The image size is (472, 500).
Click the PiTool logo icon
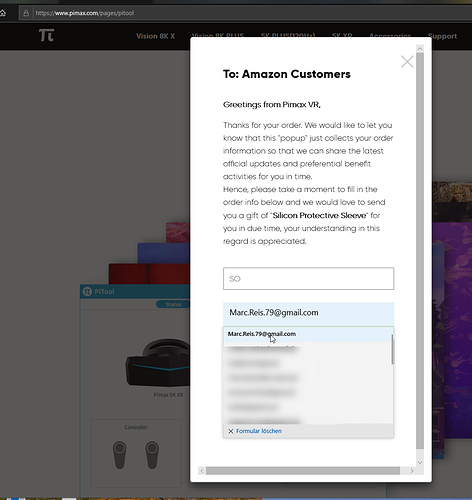pos(87,292)
